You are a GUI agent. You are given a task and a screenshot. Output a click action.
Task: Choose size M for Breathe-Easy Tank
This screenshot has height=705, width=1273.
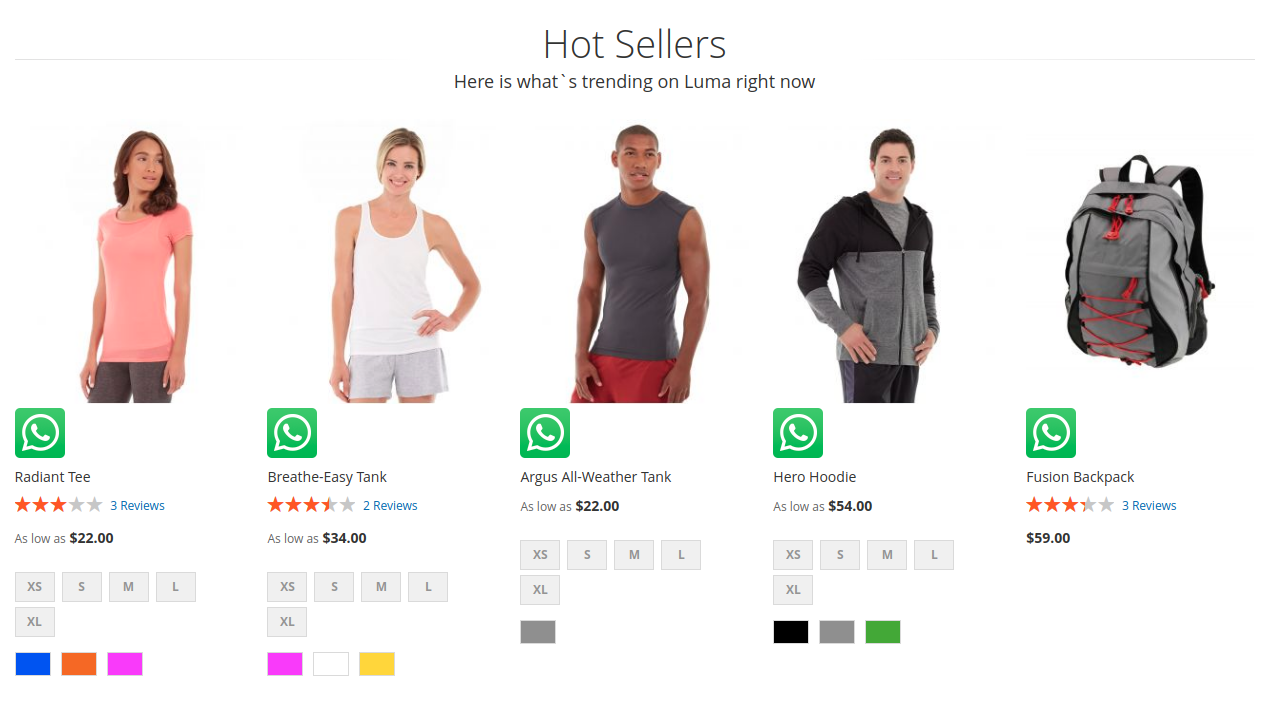tap(381, 587)
